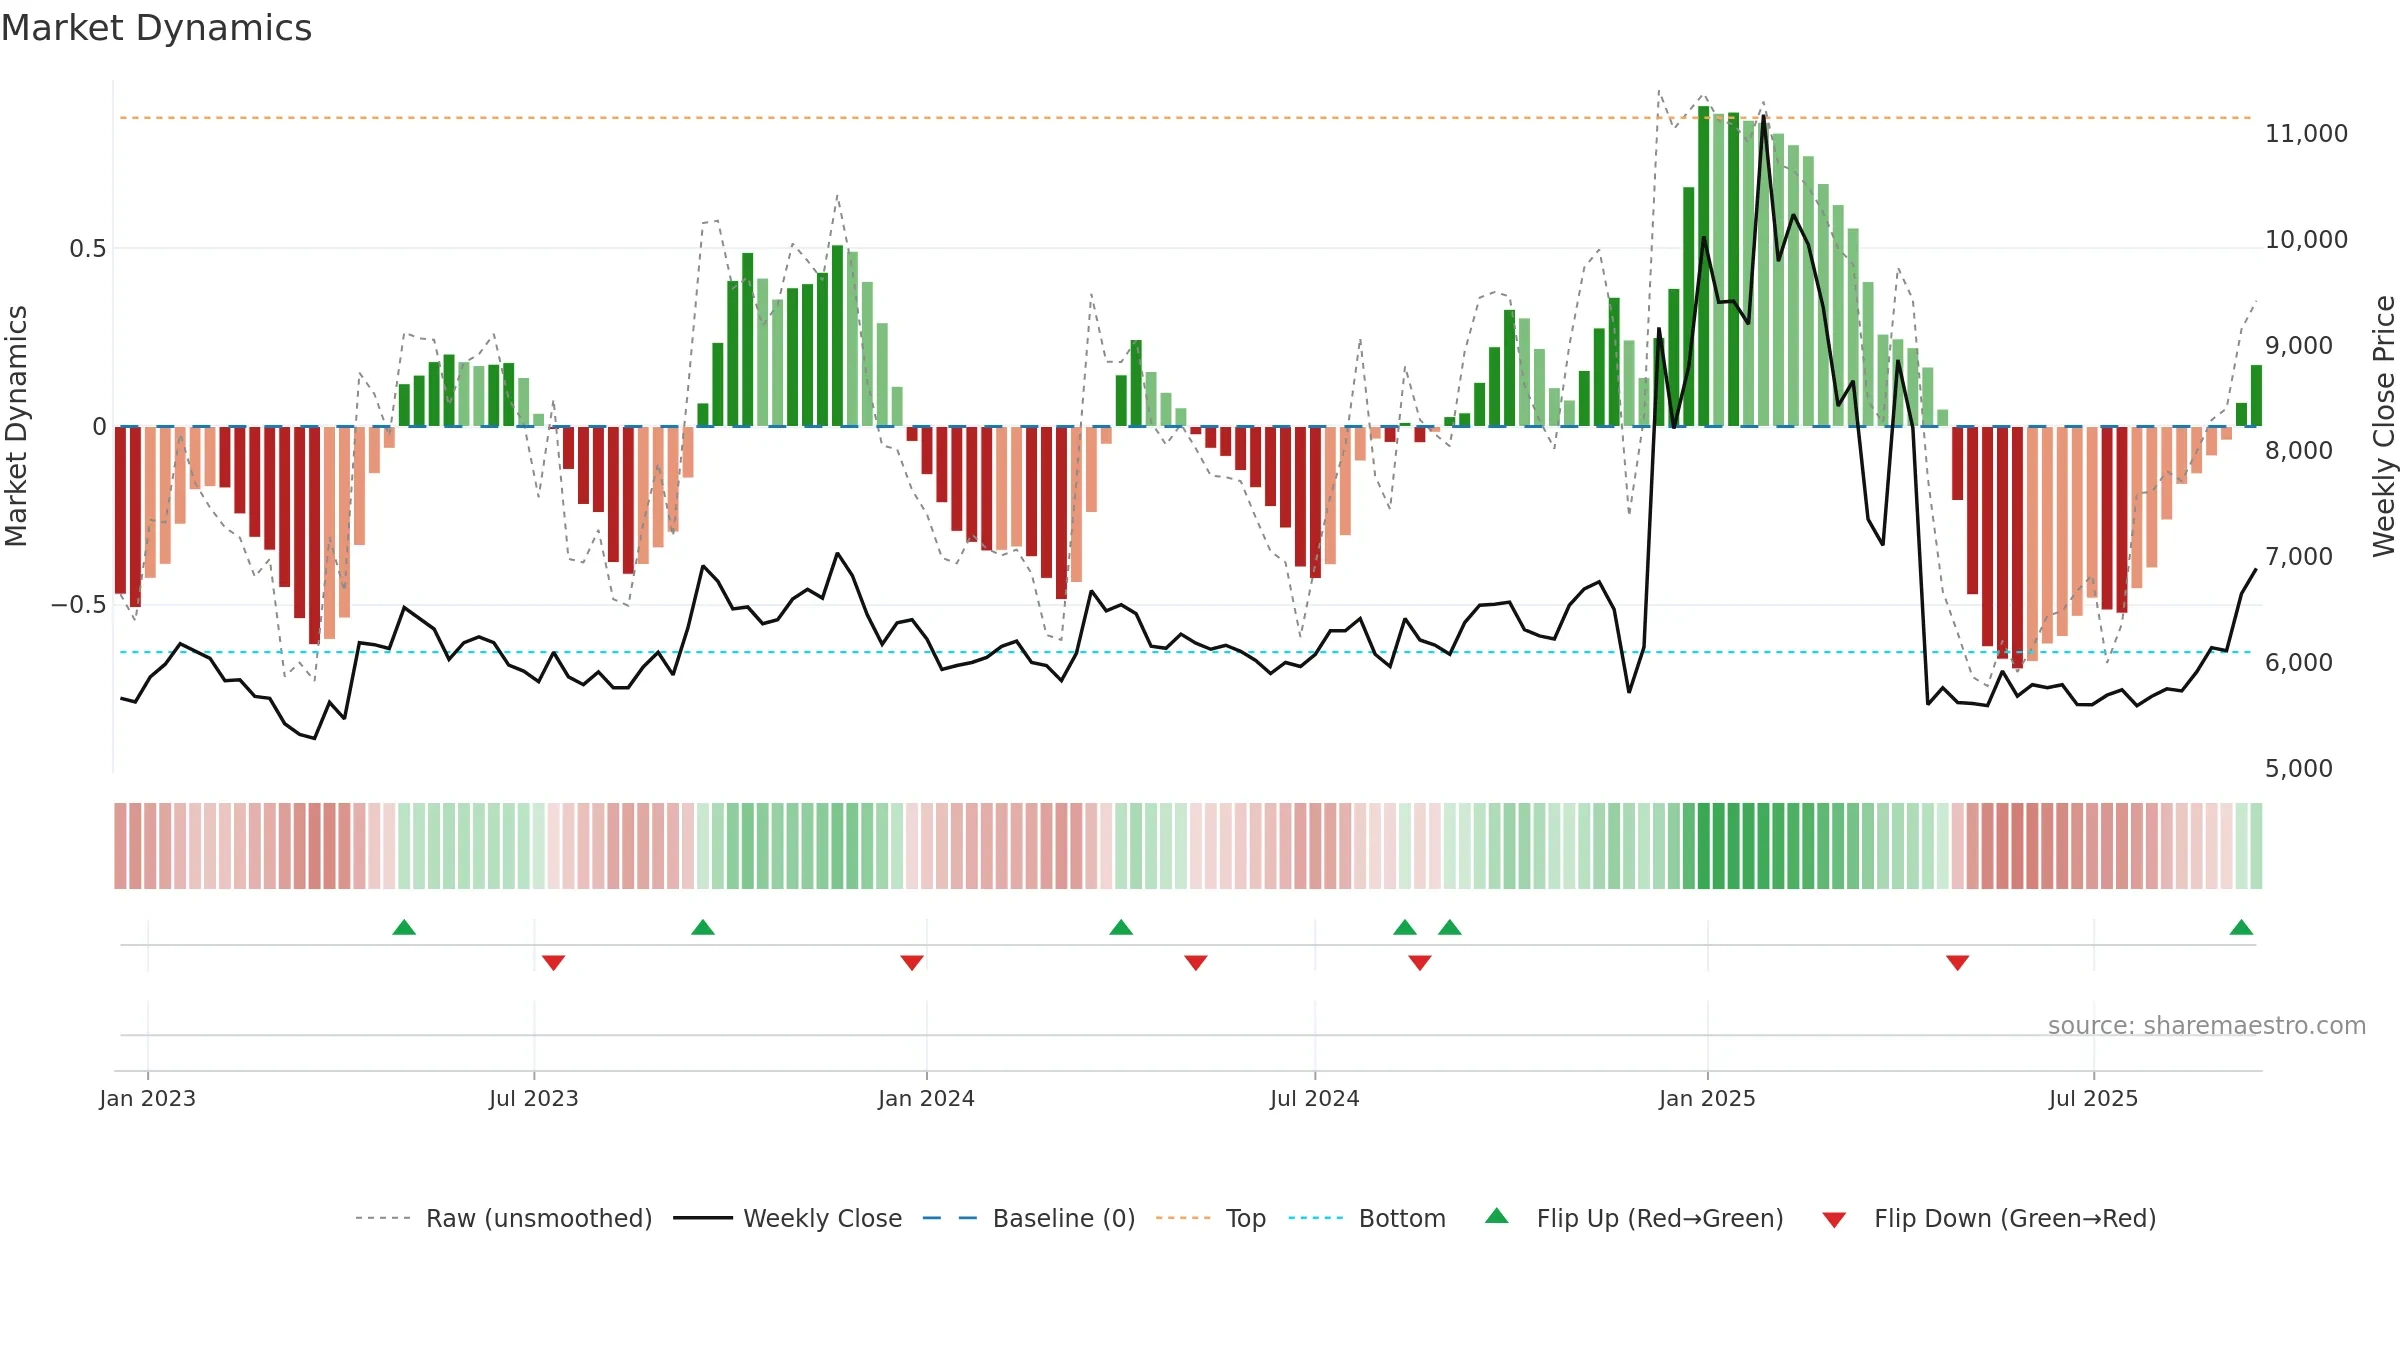Viewport: 2400px width, 1350px height.
Task: Click the Market Dynamics chart title
Action: [156, 28]
